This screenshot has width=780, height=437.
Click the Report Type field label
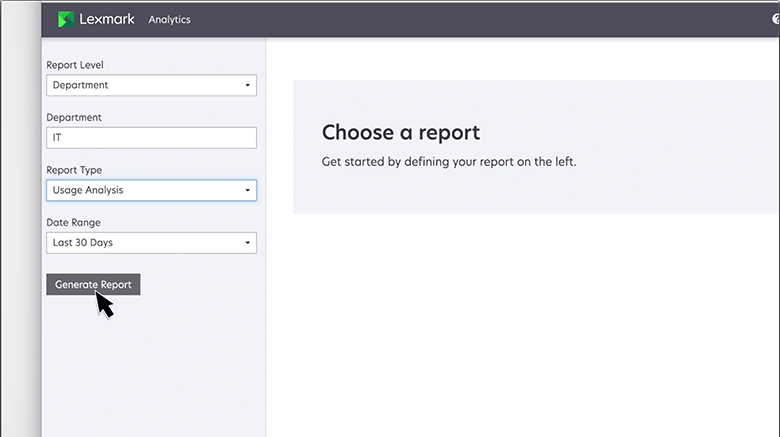pyautogui.click(x=74, y=170)
